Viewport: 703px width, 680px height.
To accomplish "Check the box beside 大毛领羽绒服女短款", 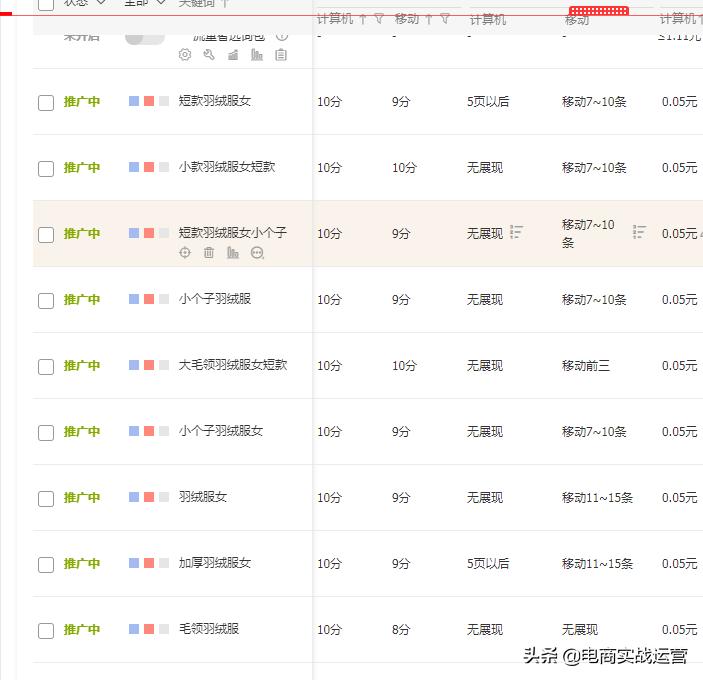I will [x=46, y=367].
